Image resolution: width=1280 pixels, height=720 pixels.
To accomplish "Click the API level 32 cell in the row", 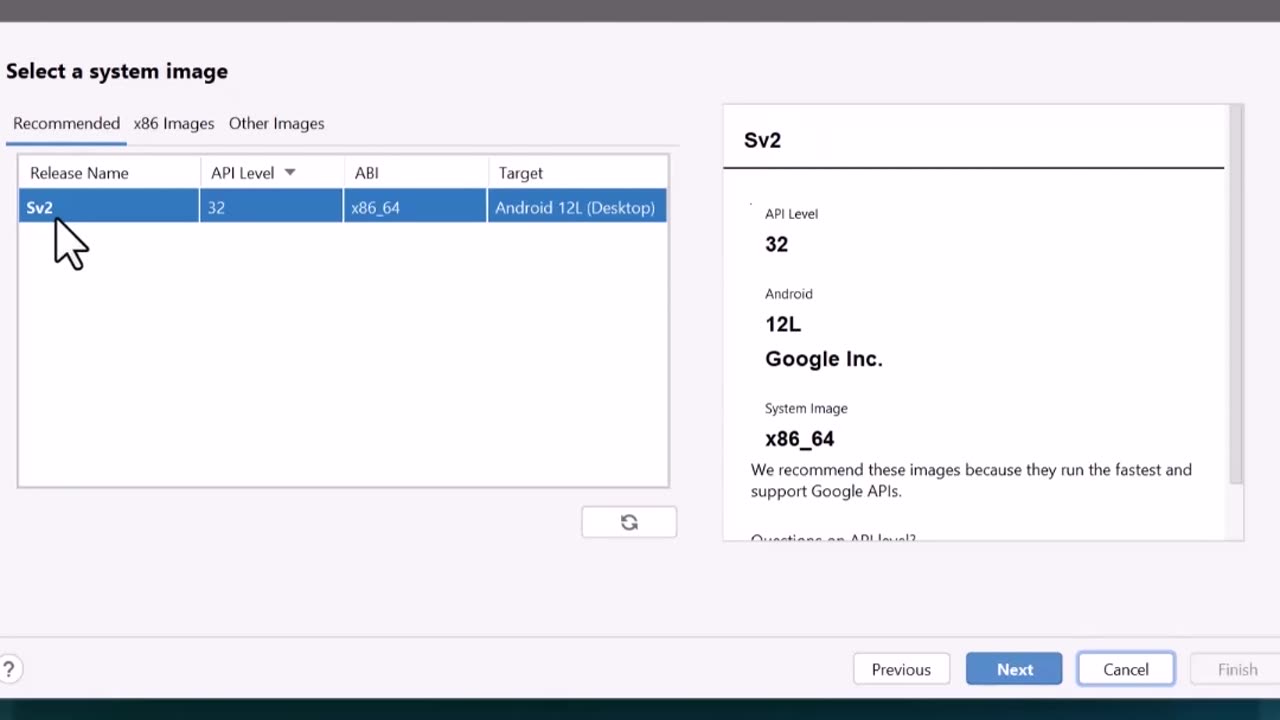I will click(217, 208).
